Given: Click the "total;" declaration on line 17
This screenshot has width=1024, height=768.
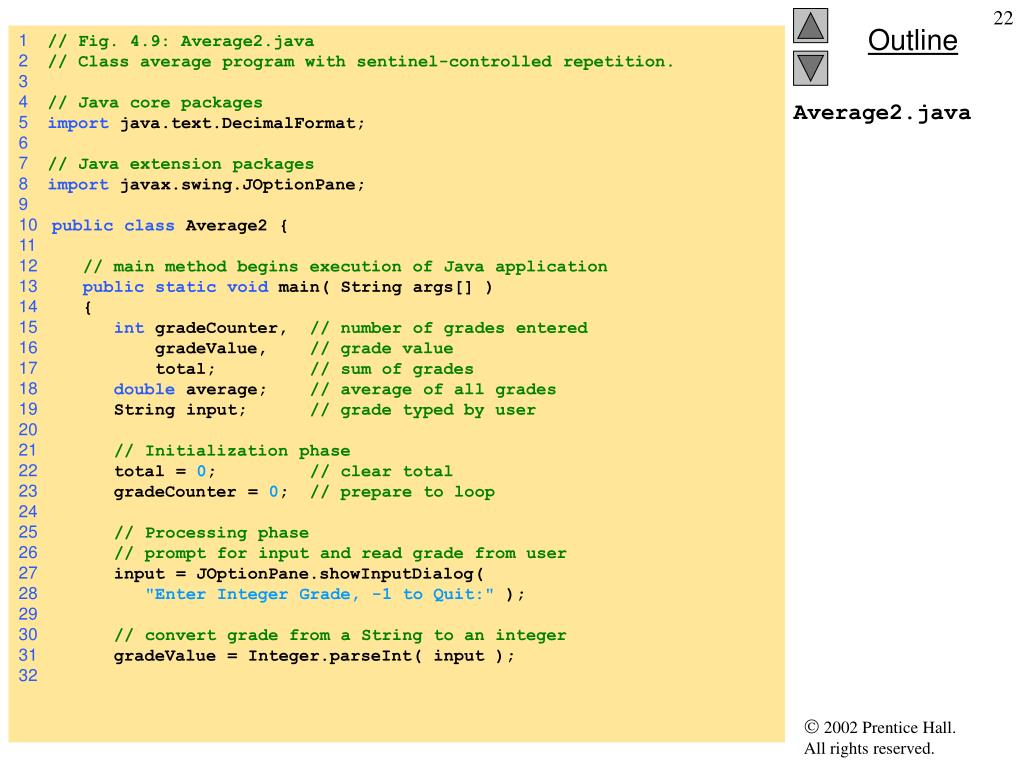Looking at the screenshot, I should point(185,369).
